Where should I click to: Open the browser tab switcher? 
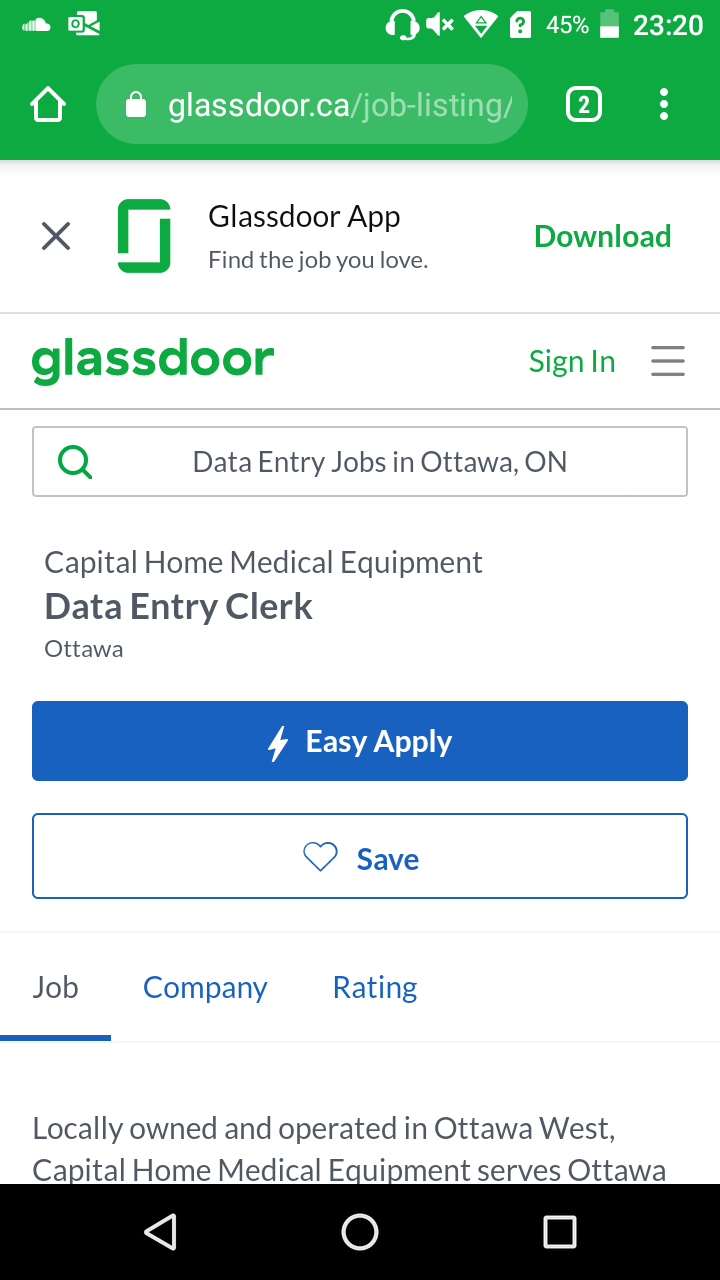584,105
